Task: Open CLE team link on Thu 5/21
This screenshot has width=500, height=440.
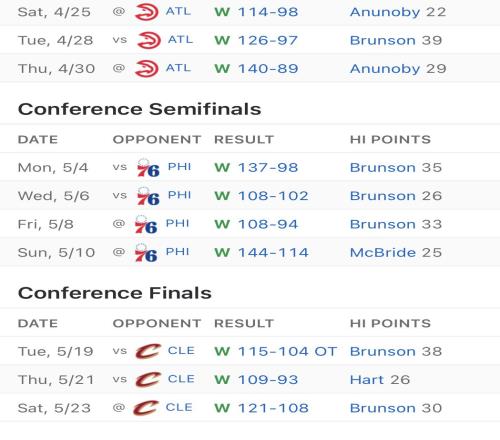Action: pyautogui.click(x=181, y=379)
